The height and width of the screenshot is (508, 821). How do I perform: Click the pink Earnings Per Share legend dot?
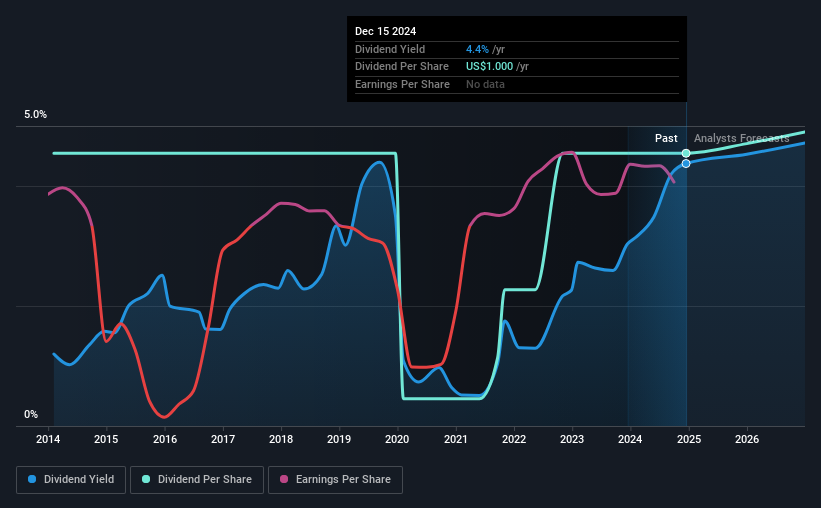click(284, 479)
